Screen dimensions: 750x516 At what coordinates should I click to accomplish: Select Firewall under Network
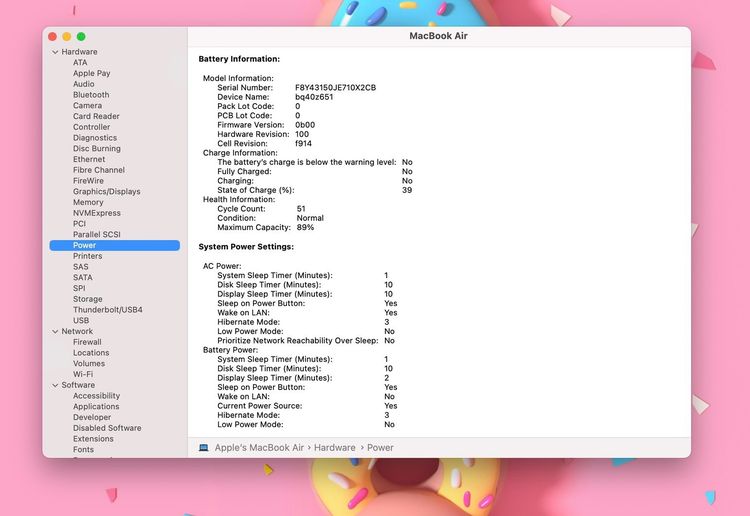pos(87,342)
